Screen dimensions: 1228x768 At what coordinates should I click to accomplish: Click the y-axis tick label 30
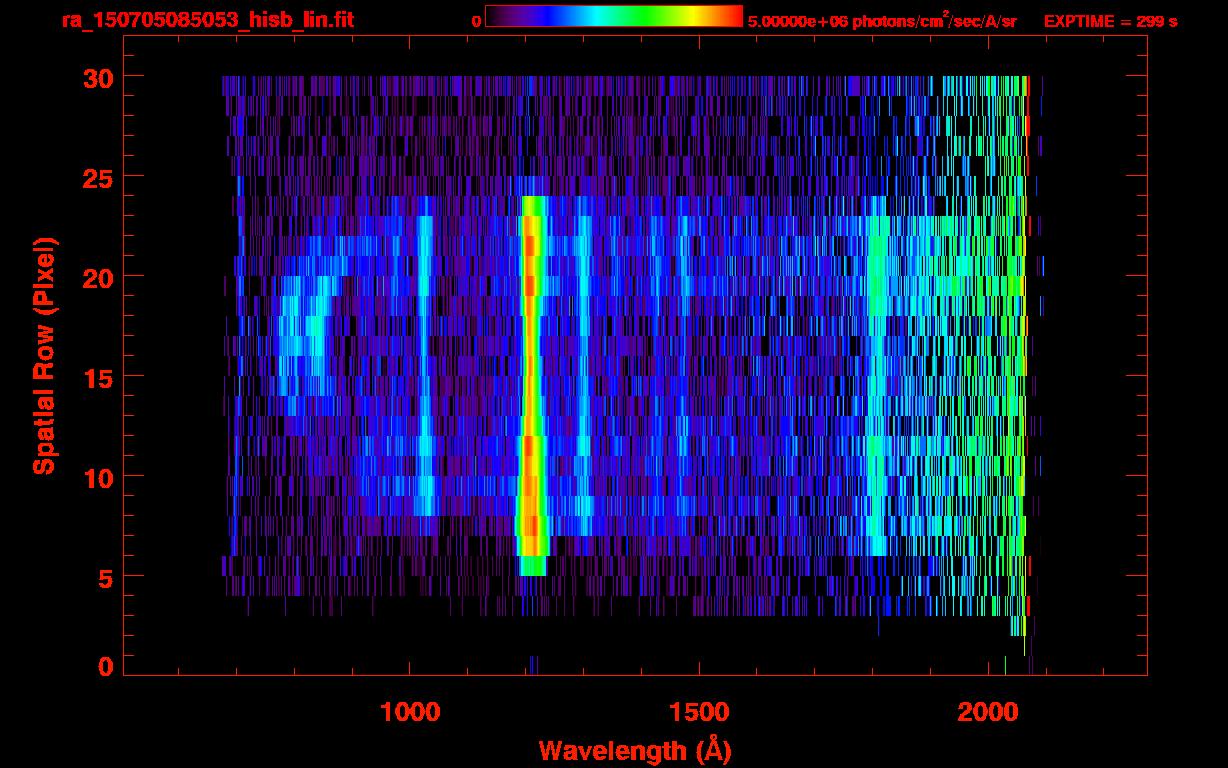(97, 77)
